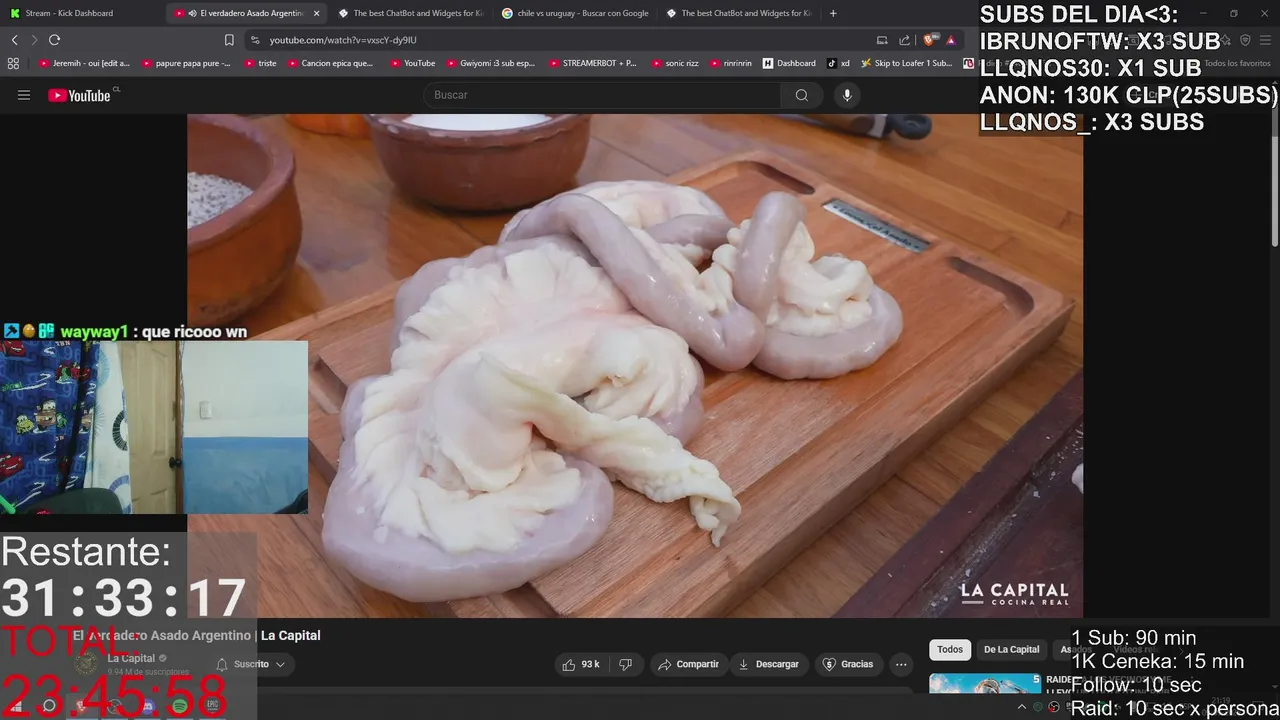Screen dimensions: 1280x720
Task: Open the bookmarks apps grid icon
Action: 13,63
